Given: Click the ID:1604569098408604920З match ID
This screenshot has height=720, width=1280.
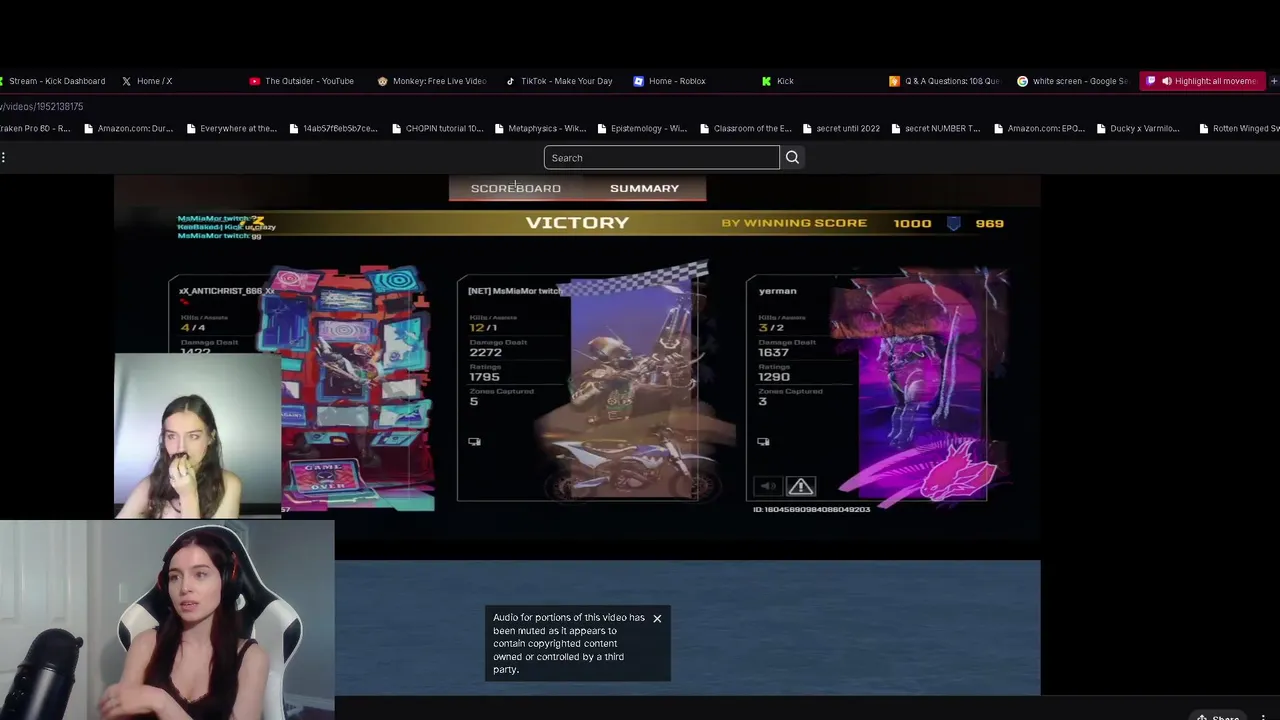Looking at the screenshot, I should (x=811, y=509).
